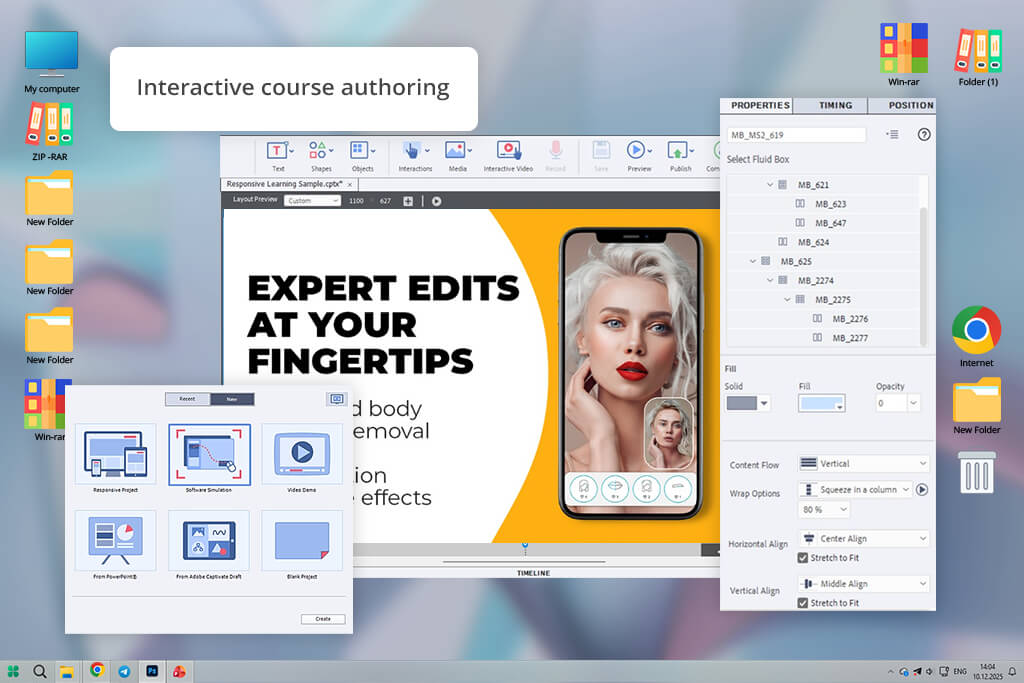Select the Responsive Learning Sample.cptx document tab
Screen dimensions: 1024x683
(289, 184)
